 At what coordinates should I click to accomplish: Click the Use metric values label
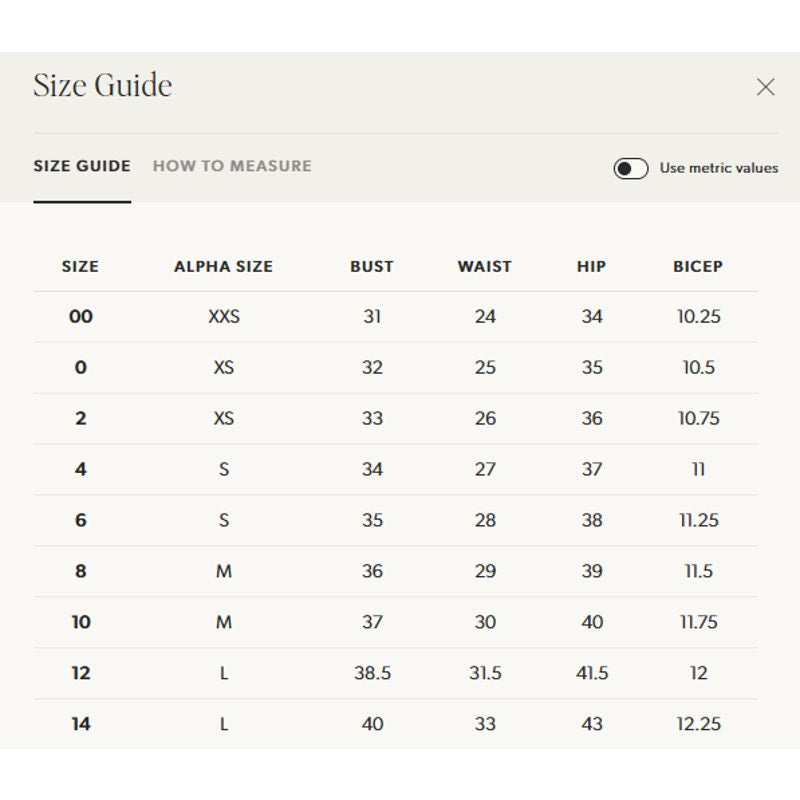pyautogui.click(x=719, y=168)
